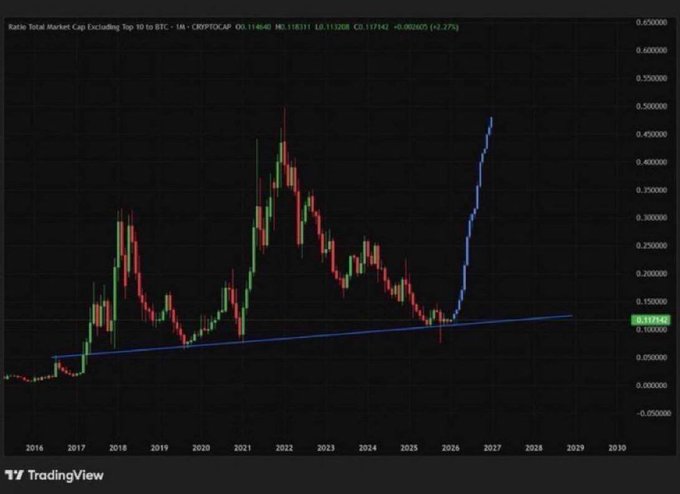
Task: Click price axis label 0.150000
Action: pyautogui.click(x=651, y=301)
